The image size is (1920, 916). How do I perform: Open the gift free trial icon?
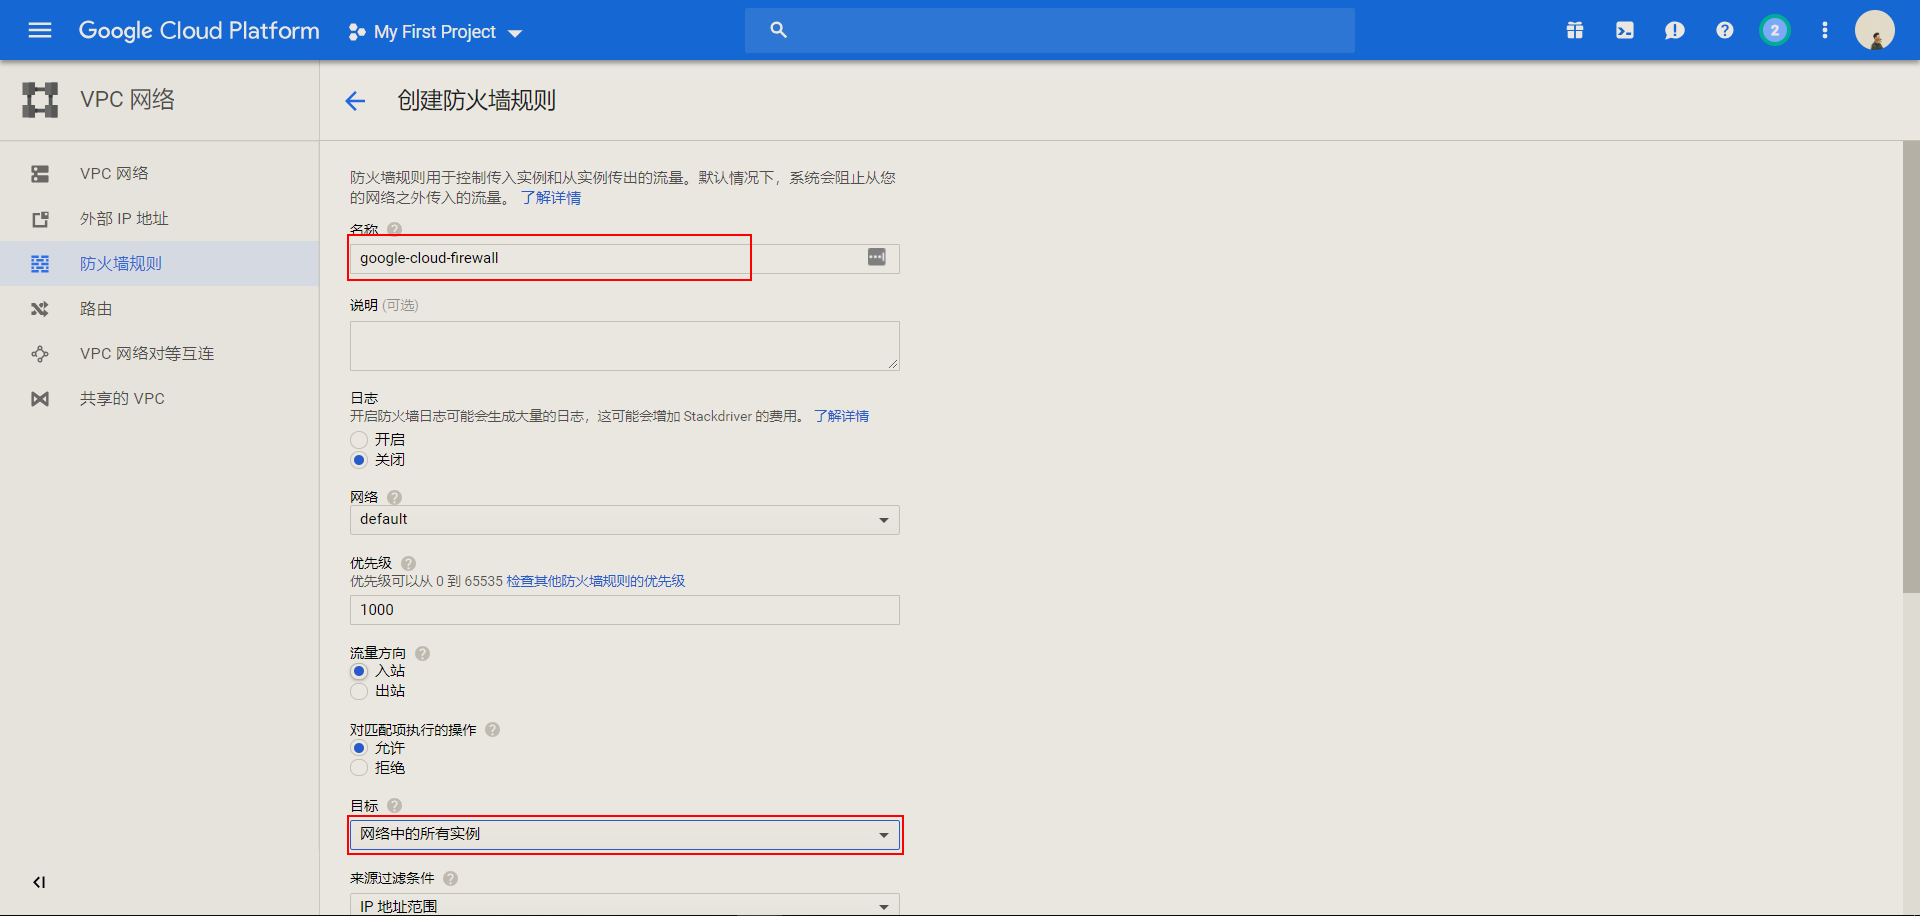1575,30
